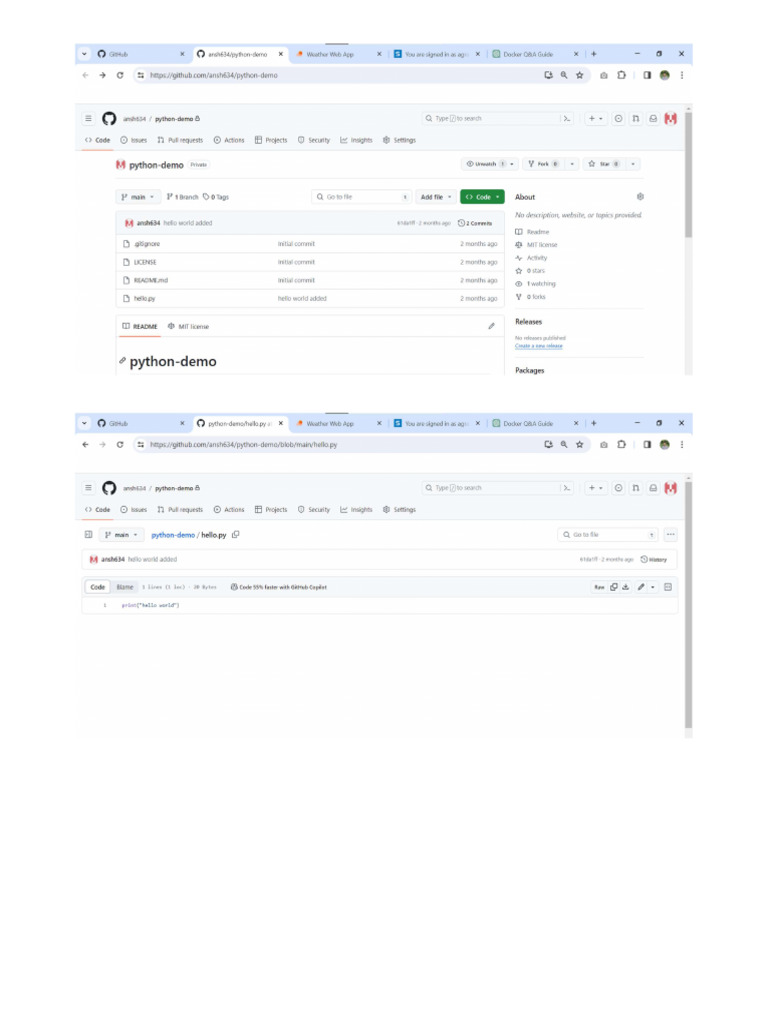Click the bookmark star in repository window's address bar
This screenshot has height=1024, width=768.
579,75
